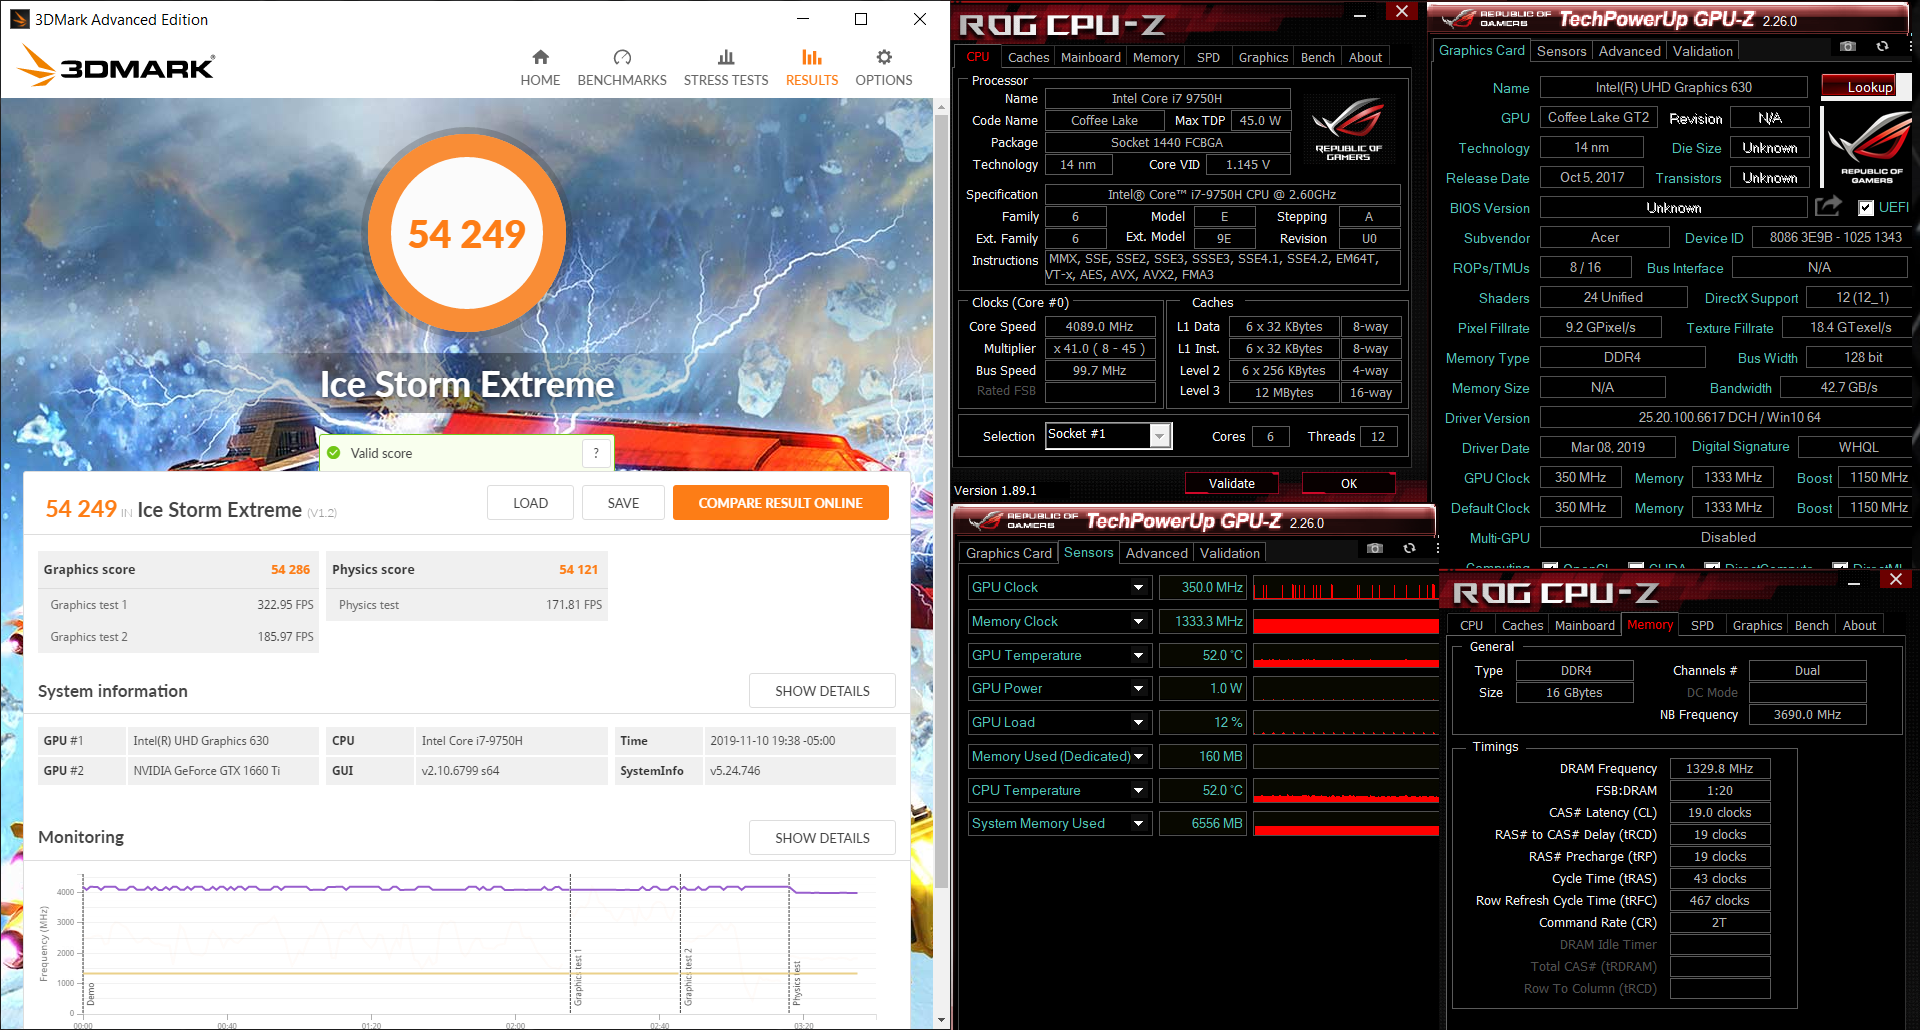Image resolution: width=1920 pixels, height=1030 pixels.
Task: Click the GPU Clock sensor graph
Action: pos(1345,587)
